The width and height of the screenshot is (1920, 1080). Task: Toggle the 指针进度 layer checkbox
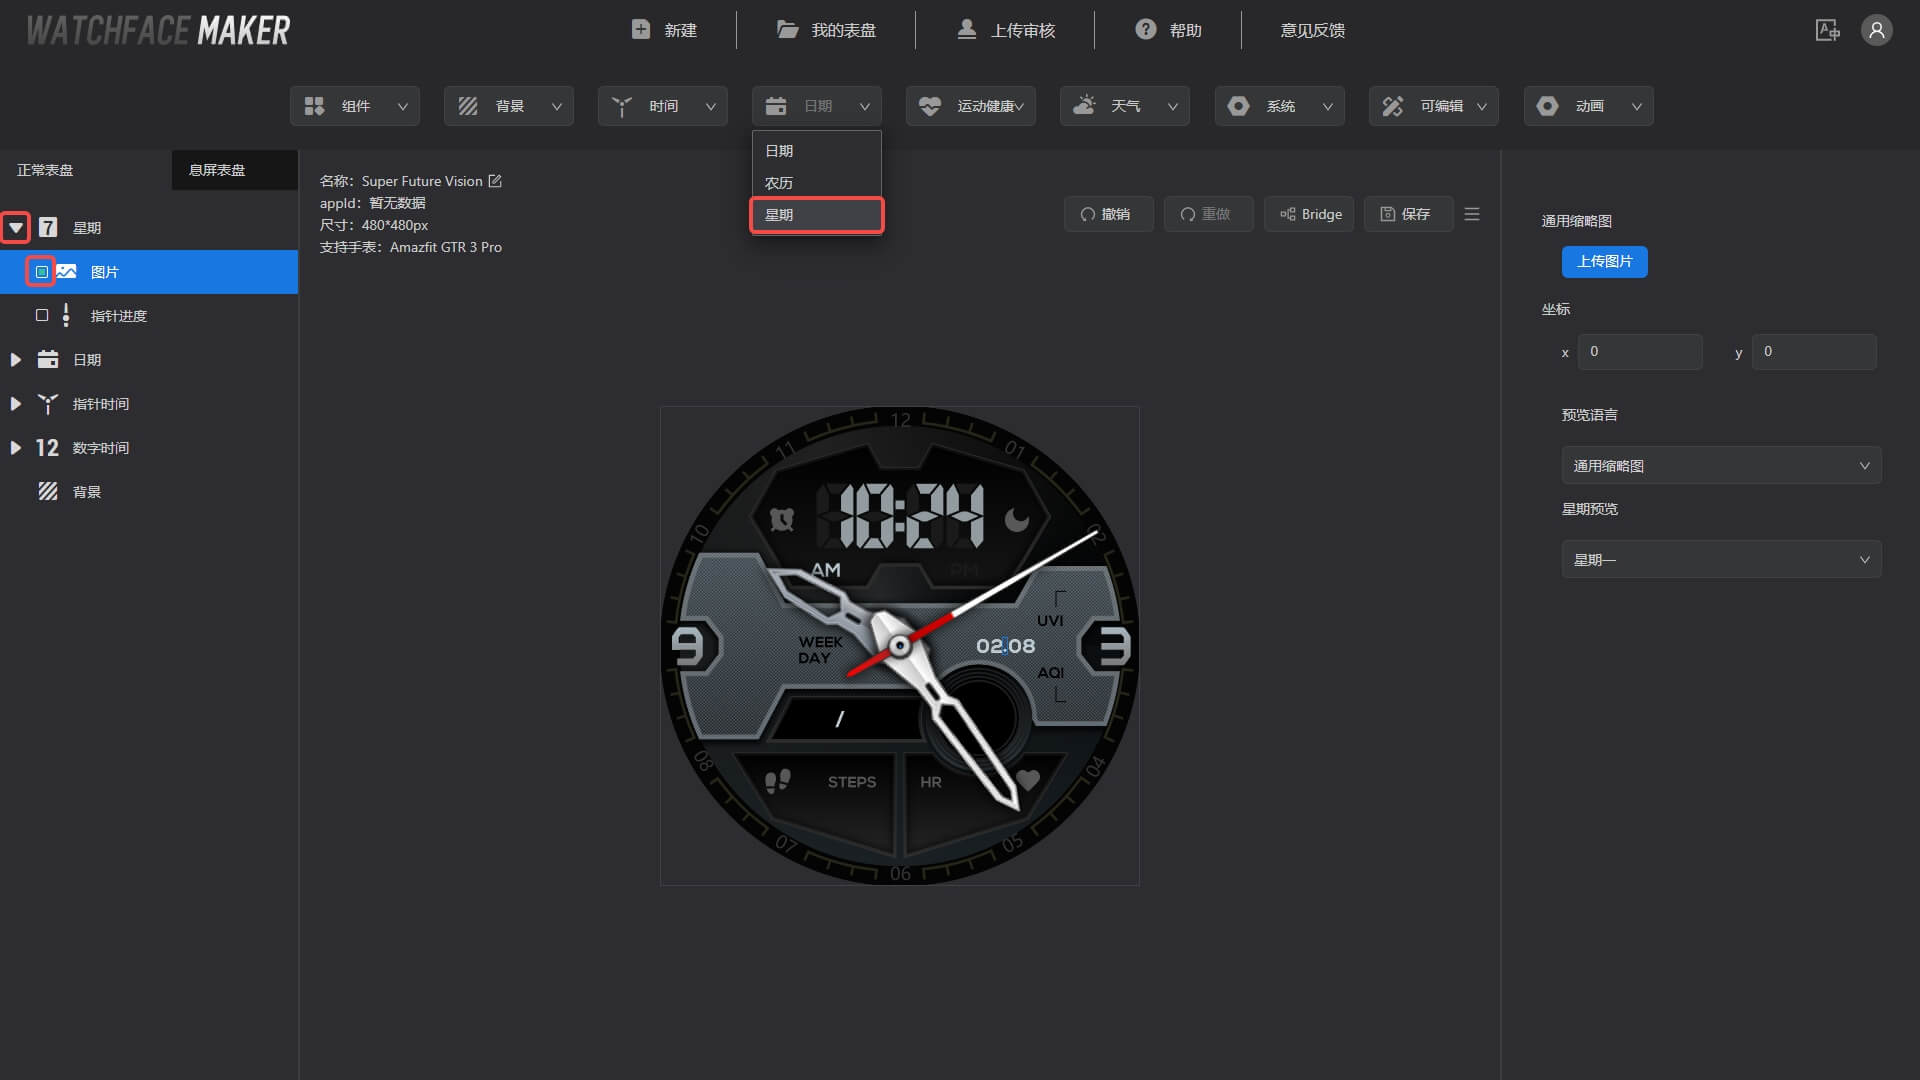(x=42, y=315)
